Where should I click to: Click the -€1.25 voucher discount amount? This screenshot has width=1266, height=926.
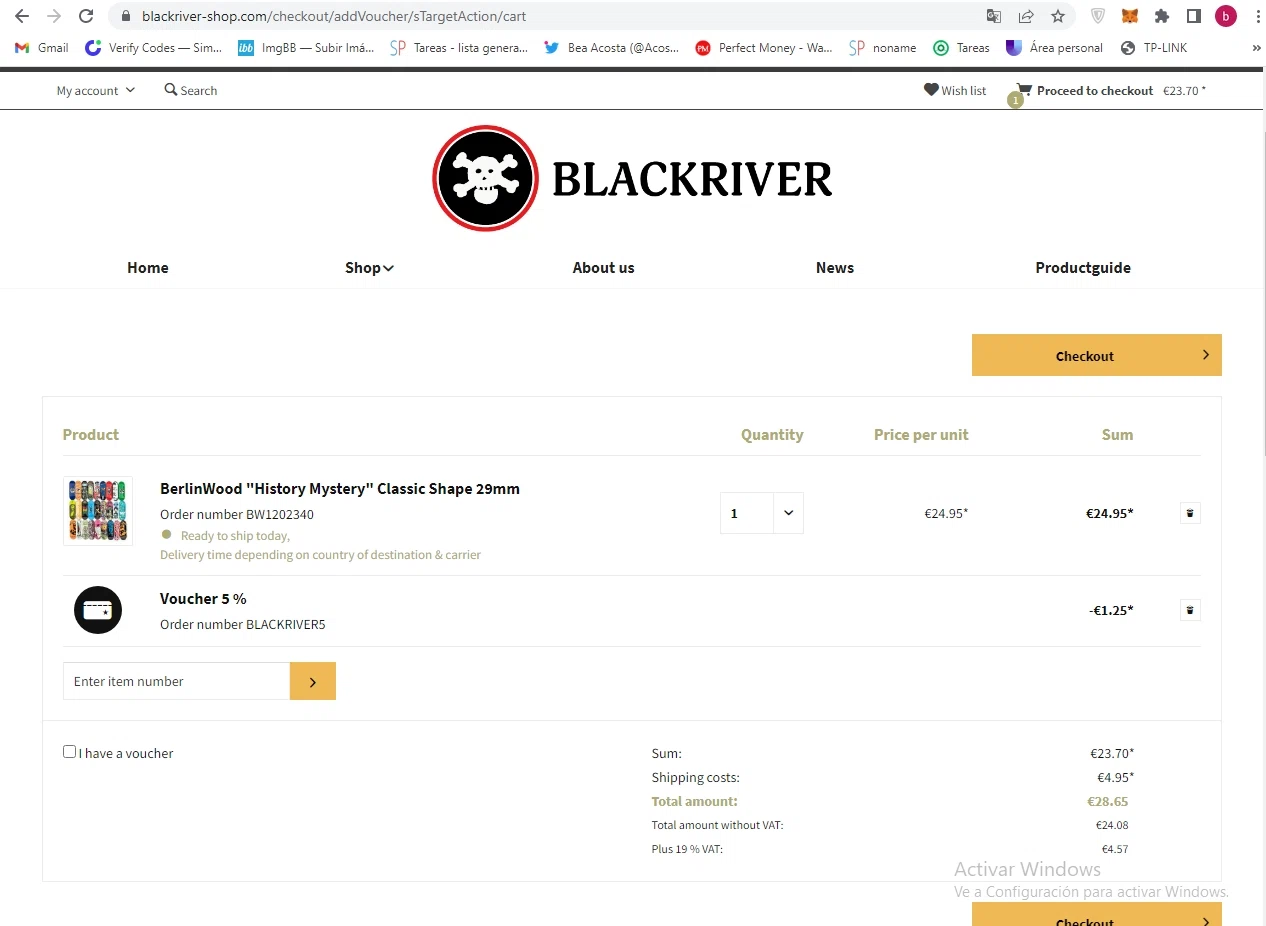point(1111,610)
